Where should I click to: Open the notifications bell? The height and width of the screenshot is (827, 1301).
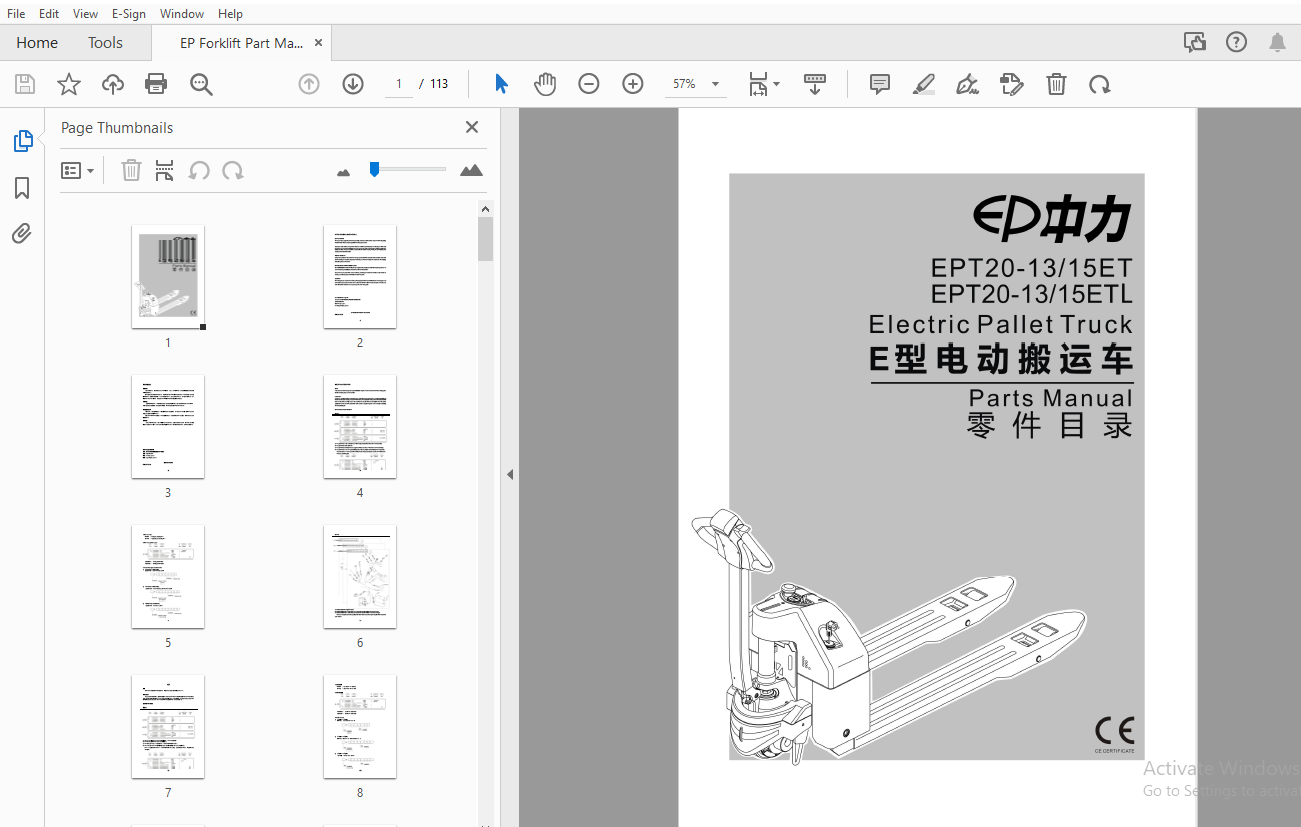(x=1278, y=42)
